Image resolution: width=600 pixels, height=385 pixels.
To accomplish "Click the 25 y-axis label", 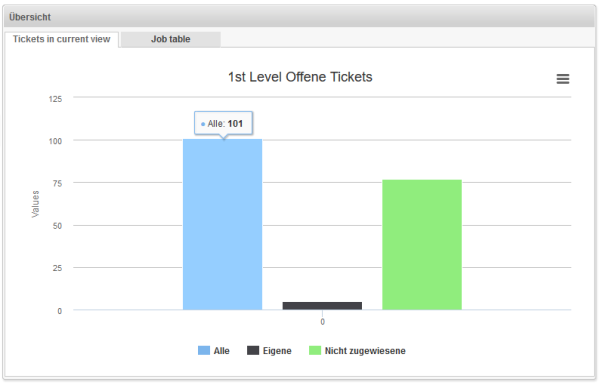I will 57,268.
